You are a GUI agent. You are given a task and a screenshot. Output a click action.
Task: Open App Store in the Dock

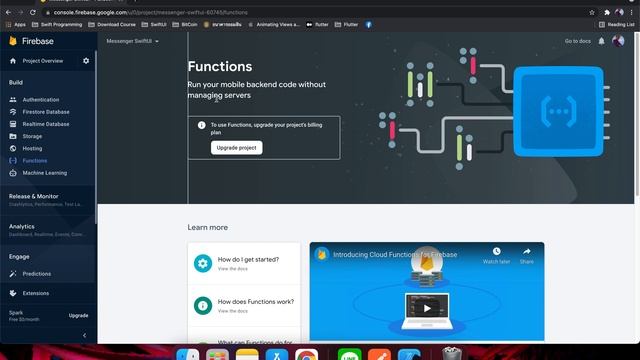tap(277, 354)
